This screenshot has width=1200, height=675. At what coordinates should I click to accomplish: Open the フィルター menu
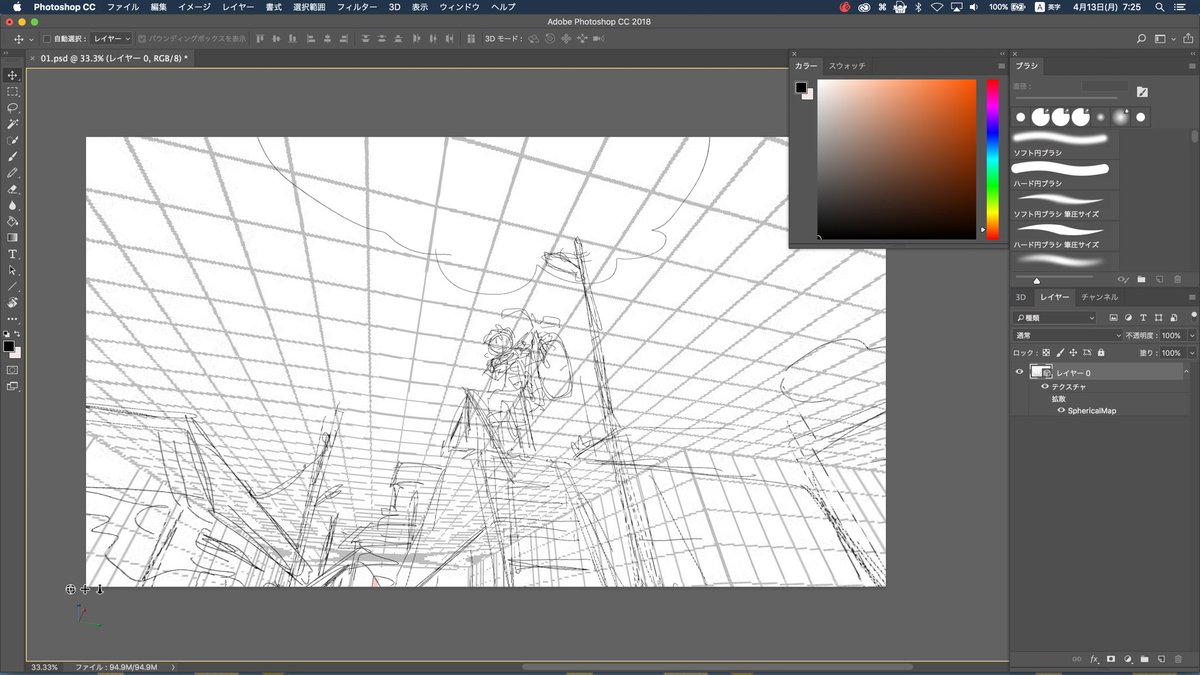pyautogui.click(x=357, y=7)
